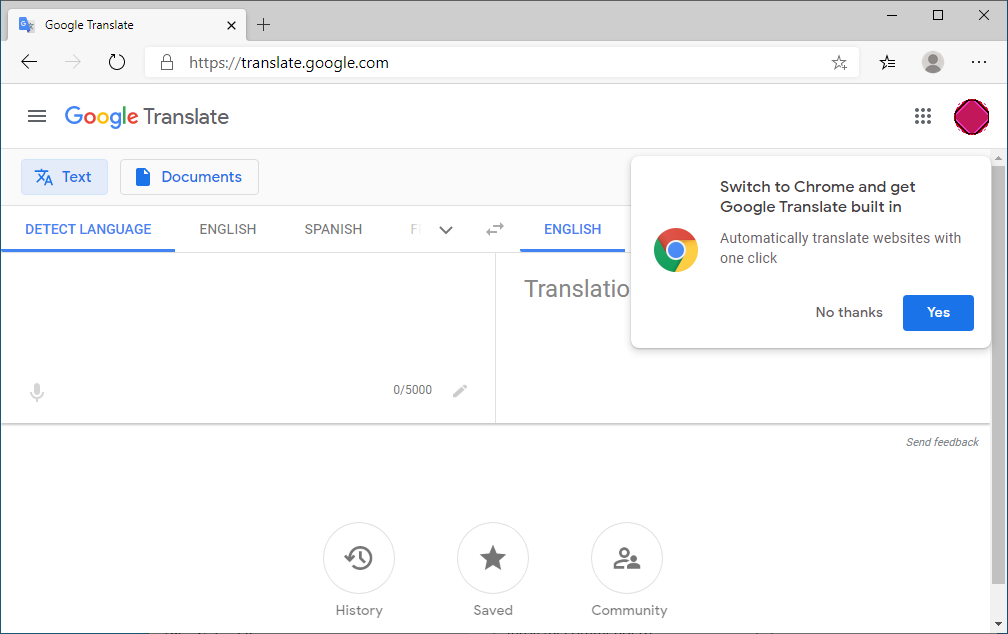Select the Google Translate browser tab
Image resolution: width=1008 pixels, height=634 pixels.
(127, 25)
